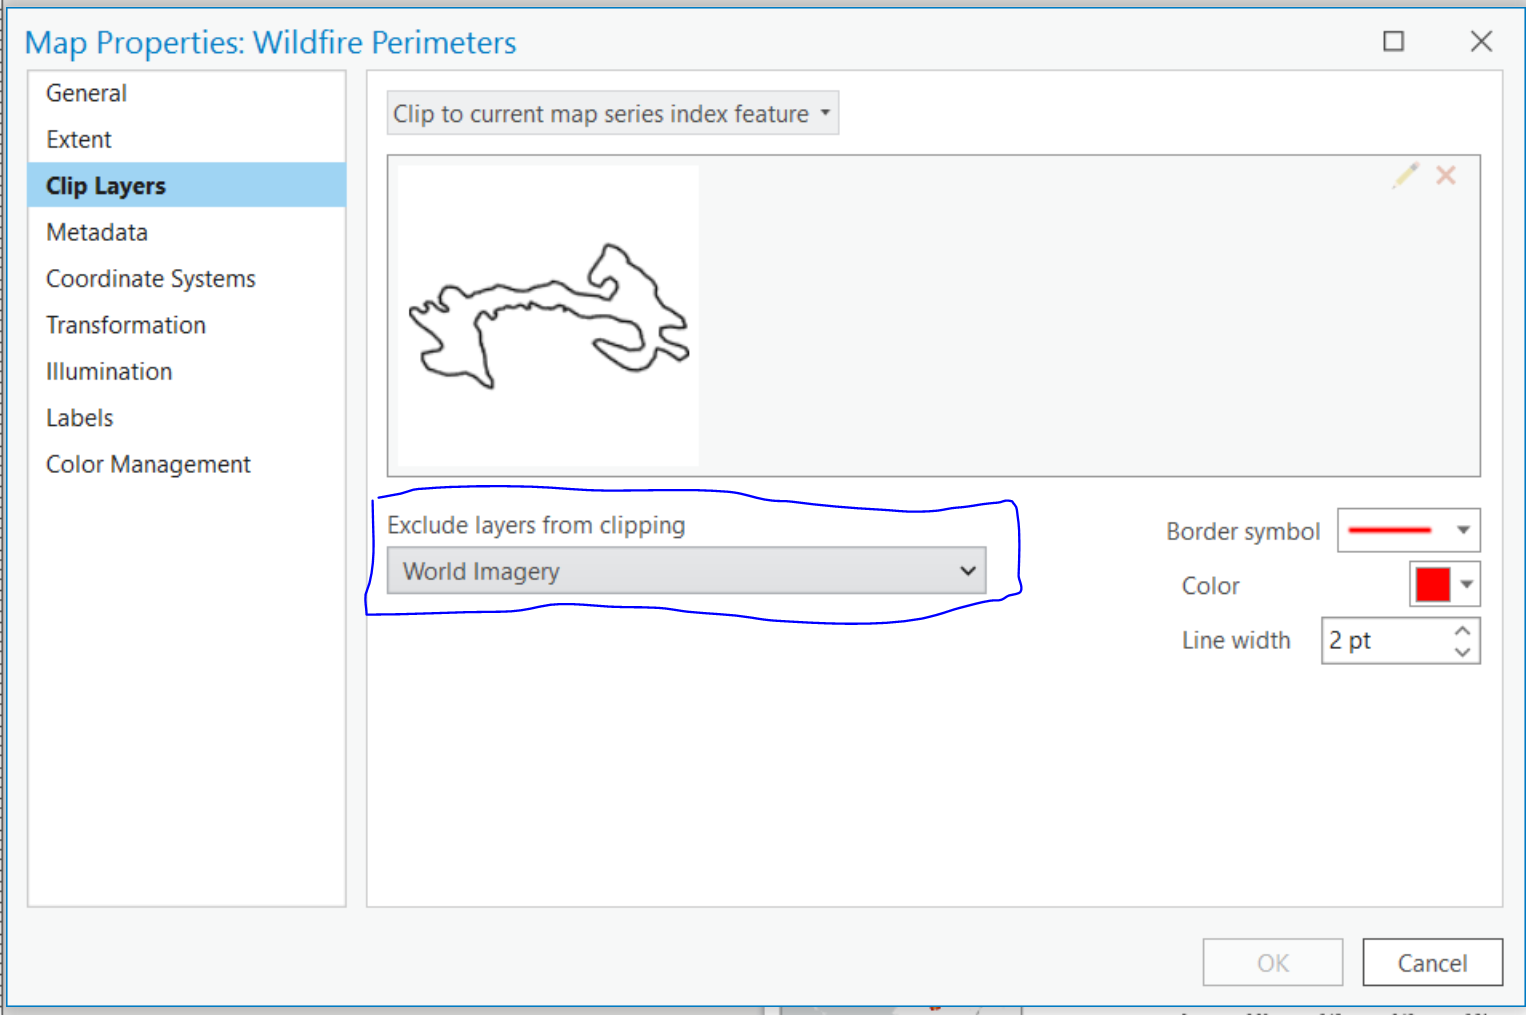
Task: Open the clip options dropdown
Action: (823, 113)
